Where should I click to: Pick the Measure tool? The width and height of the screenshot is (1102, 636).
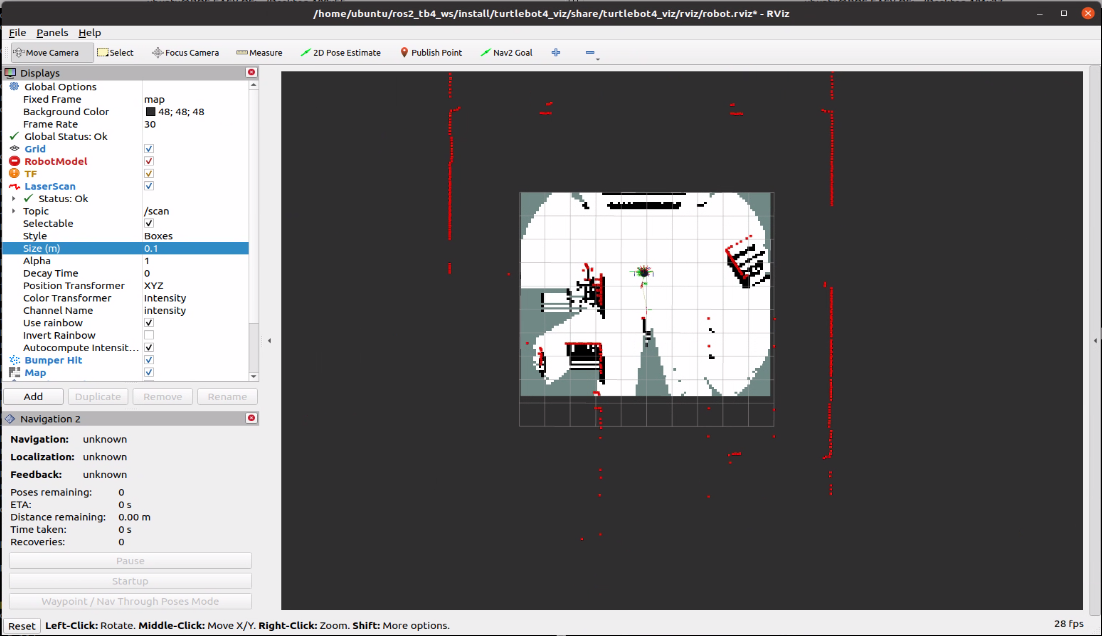point(260,53)
